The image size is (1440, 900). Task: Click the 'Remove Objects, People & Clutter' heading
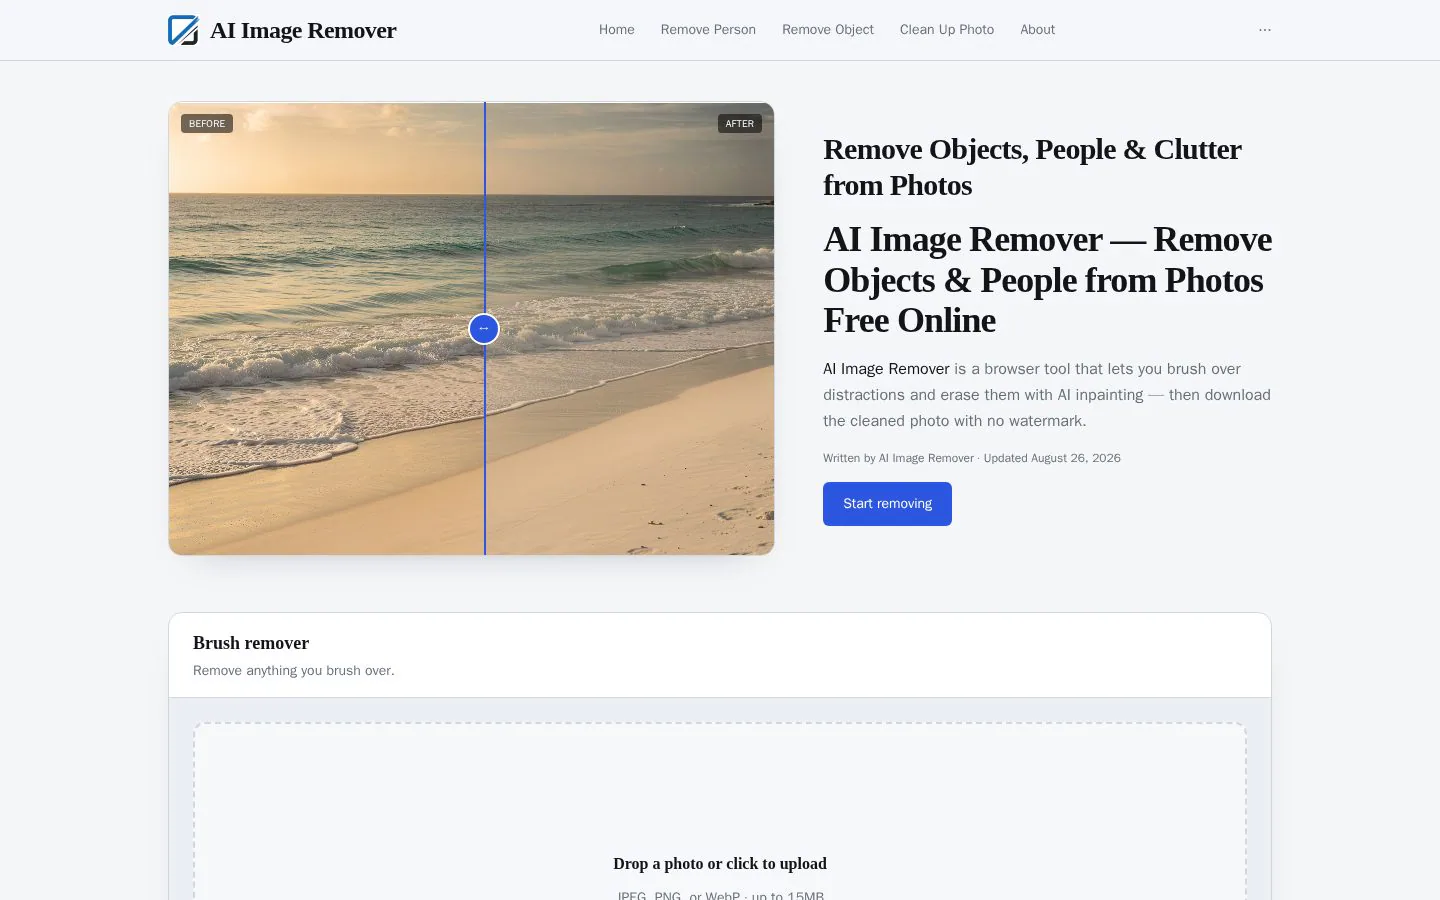(1033, 167)
